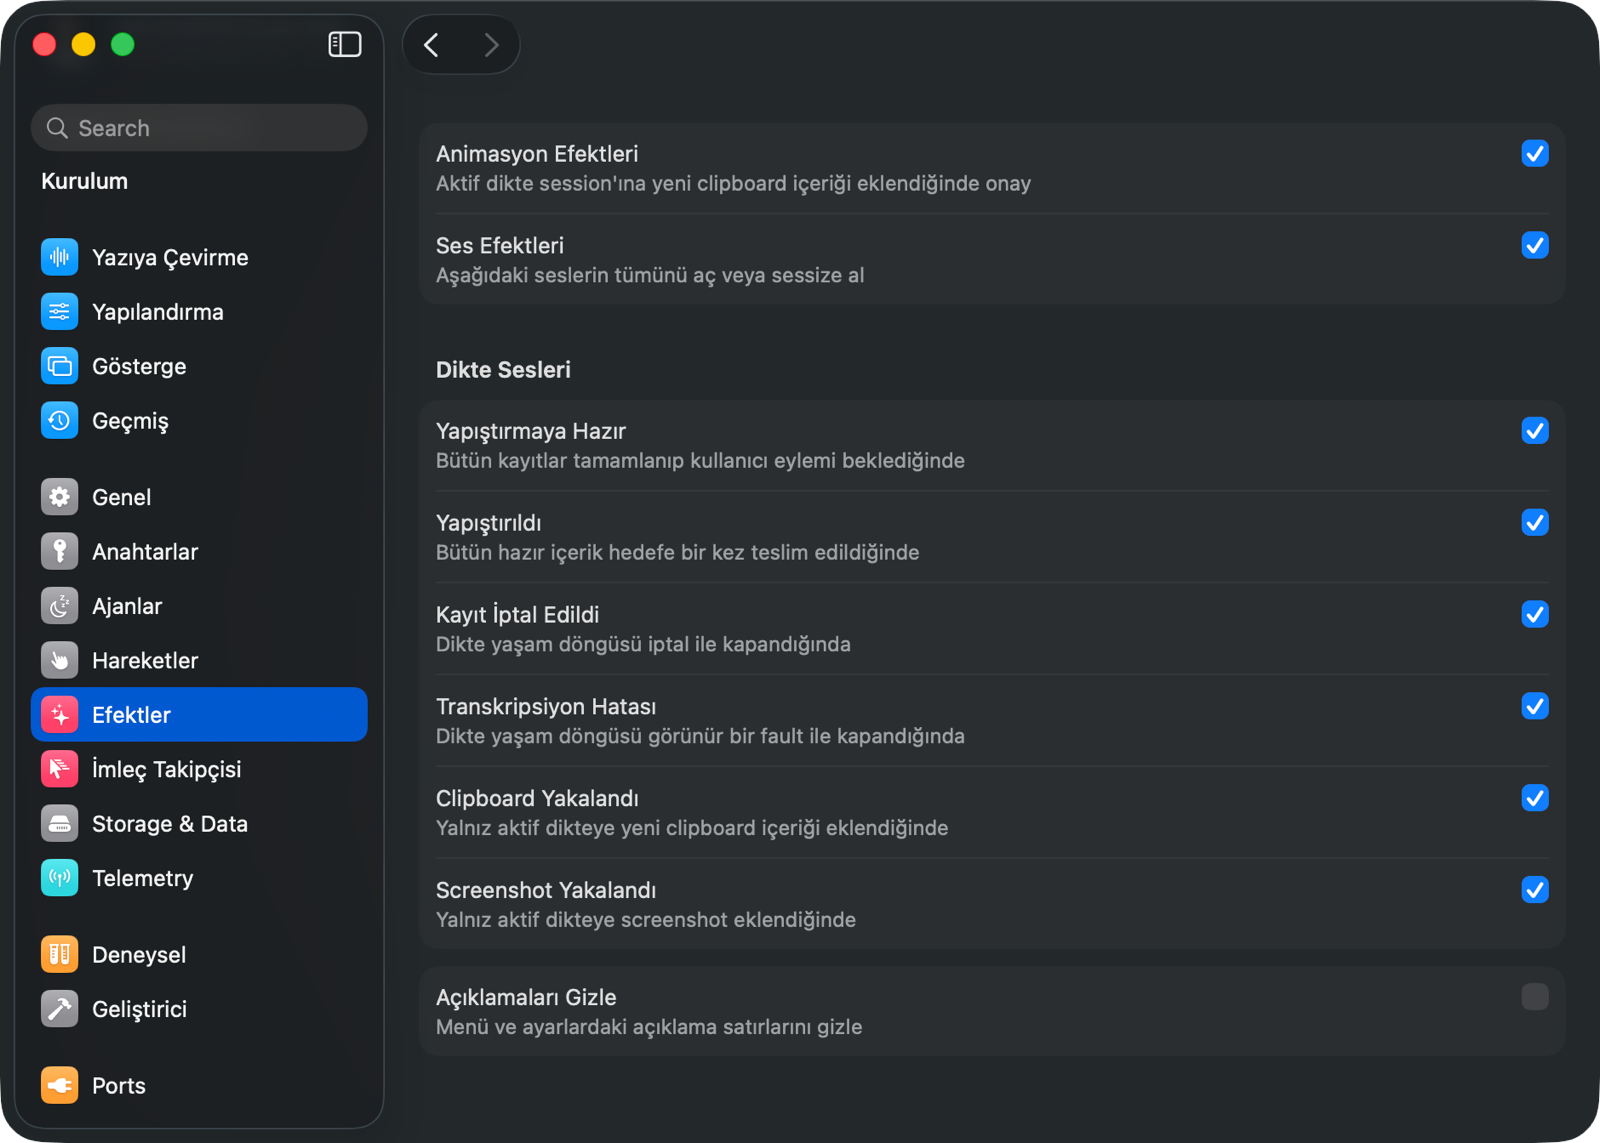The image size is (1600, 1143).
Task: Open the Gösterge display icon
Action: (x=60, y=366)
